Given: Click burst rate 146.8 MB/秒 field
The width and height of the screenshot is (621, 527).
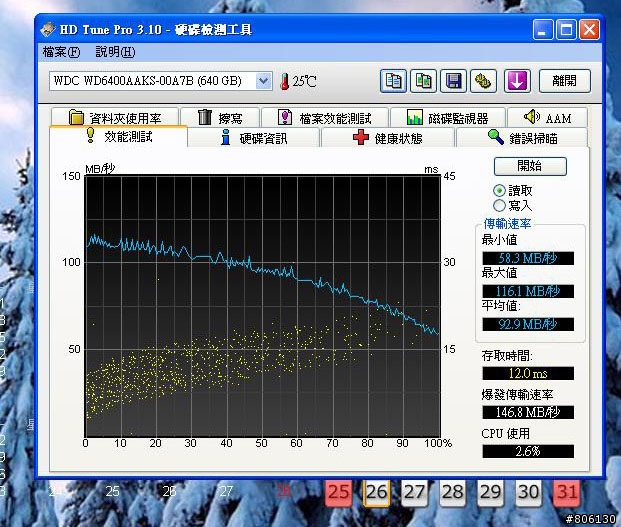Looking at the screenshot, I should click(x=528, y=412).
